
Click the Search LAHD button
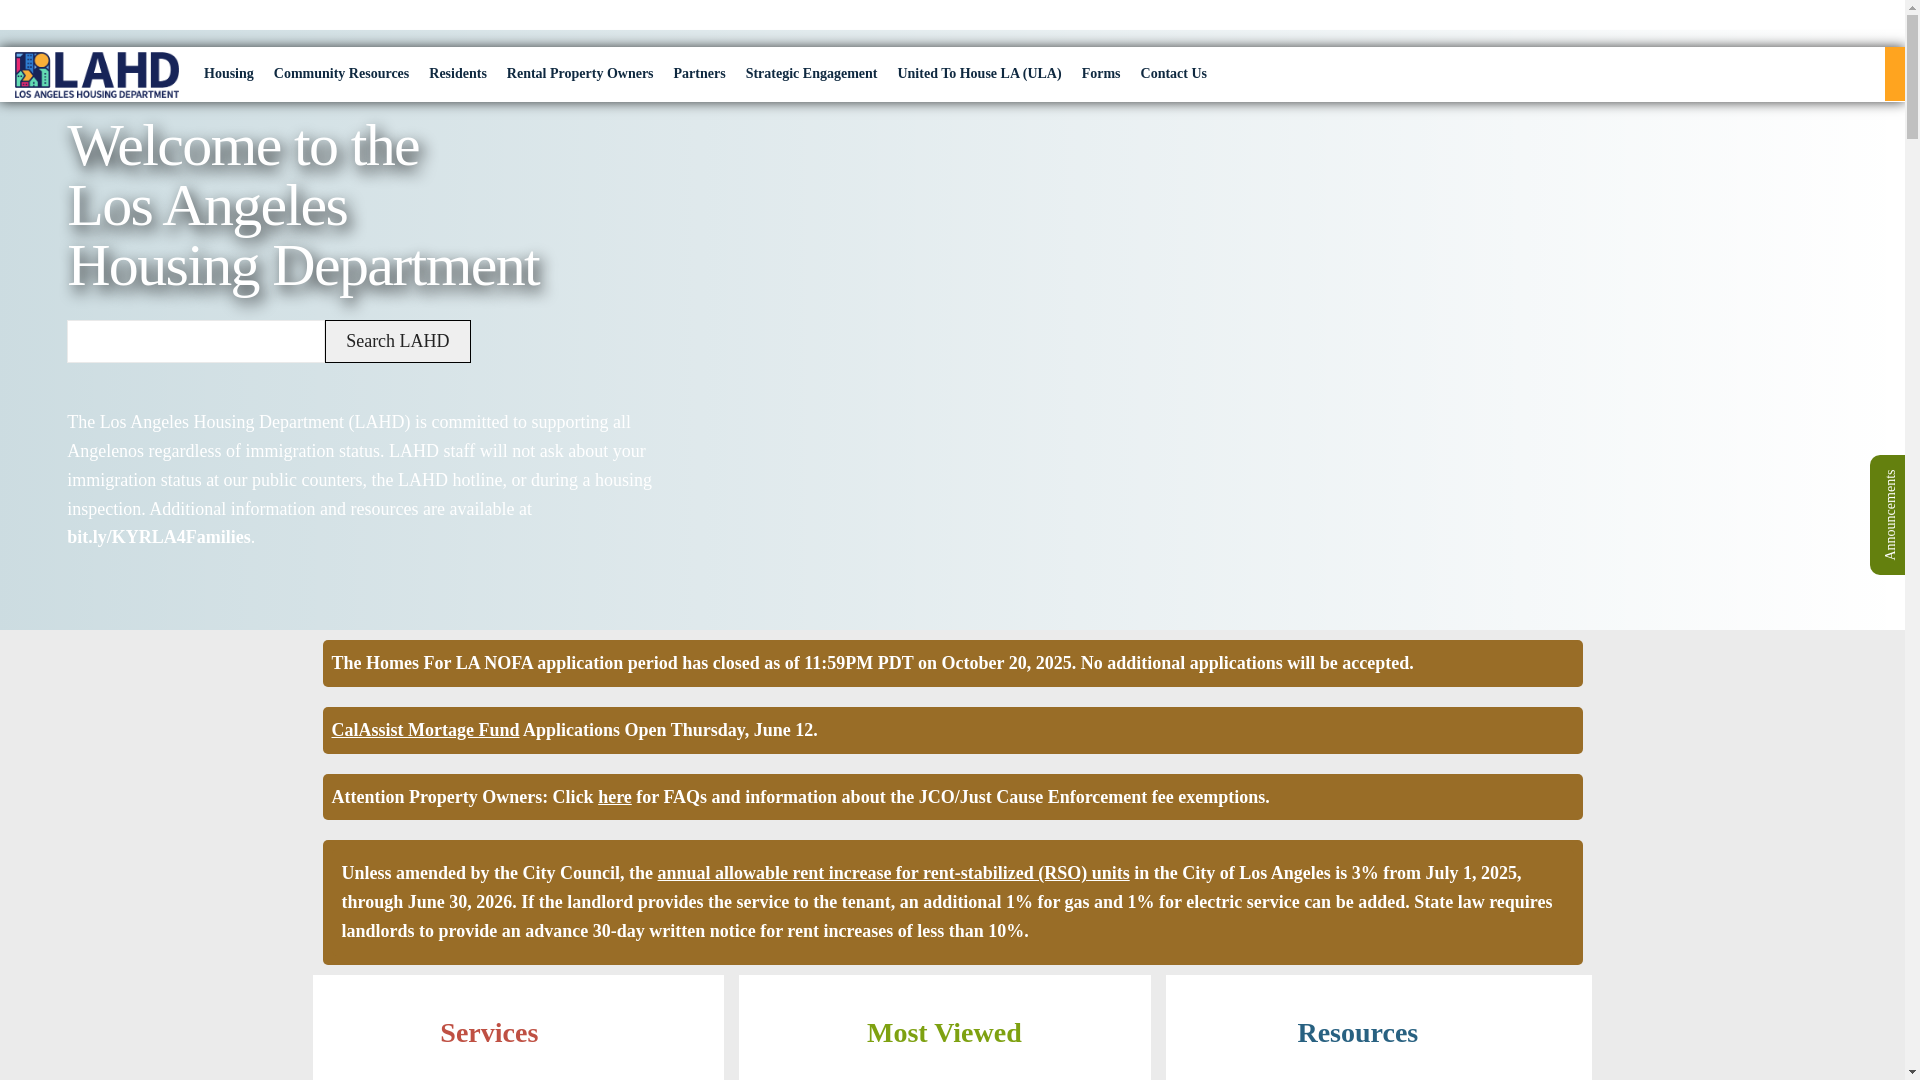click(398, 341)
